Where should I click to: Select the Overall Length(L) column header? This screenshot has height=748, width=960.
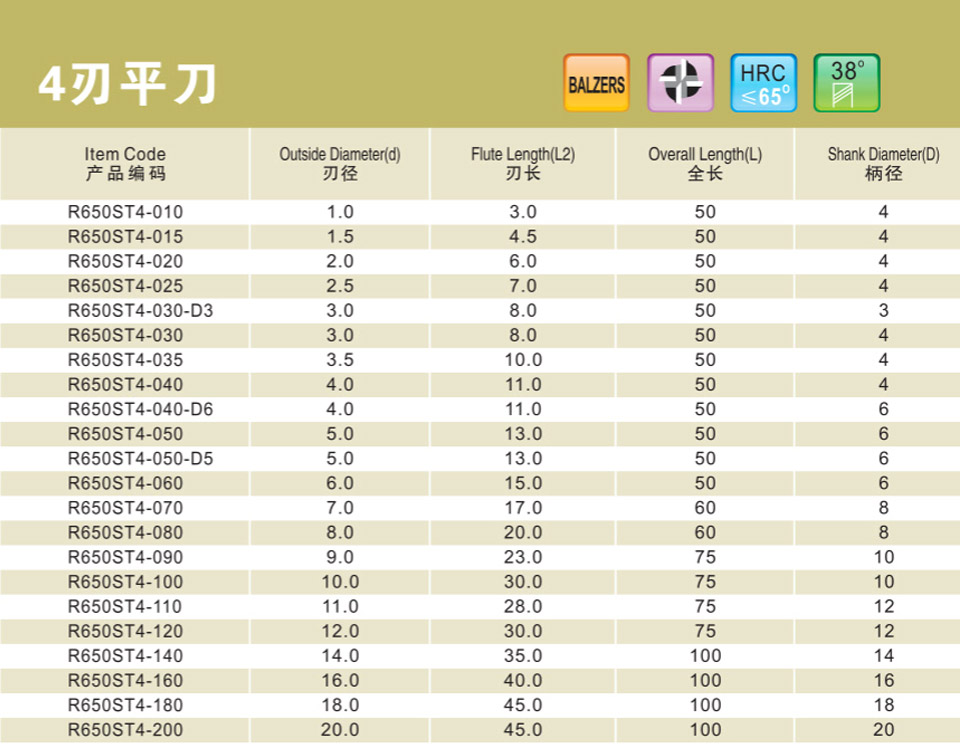[705, 163]
